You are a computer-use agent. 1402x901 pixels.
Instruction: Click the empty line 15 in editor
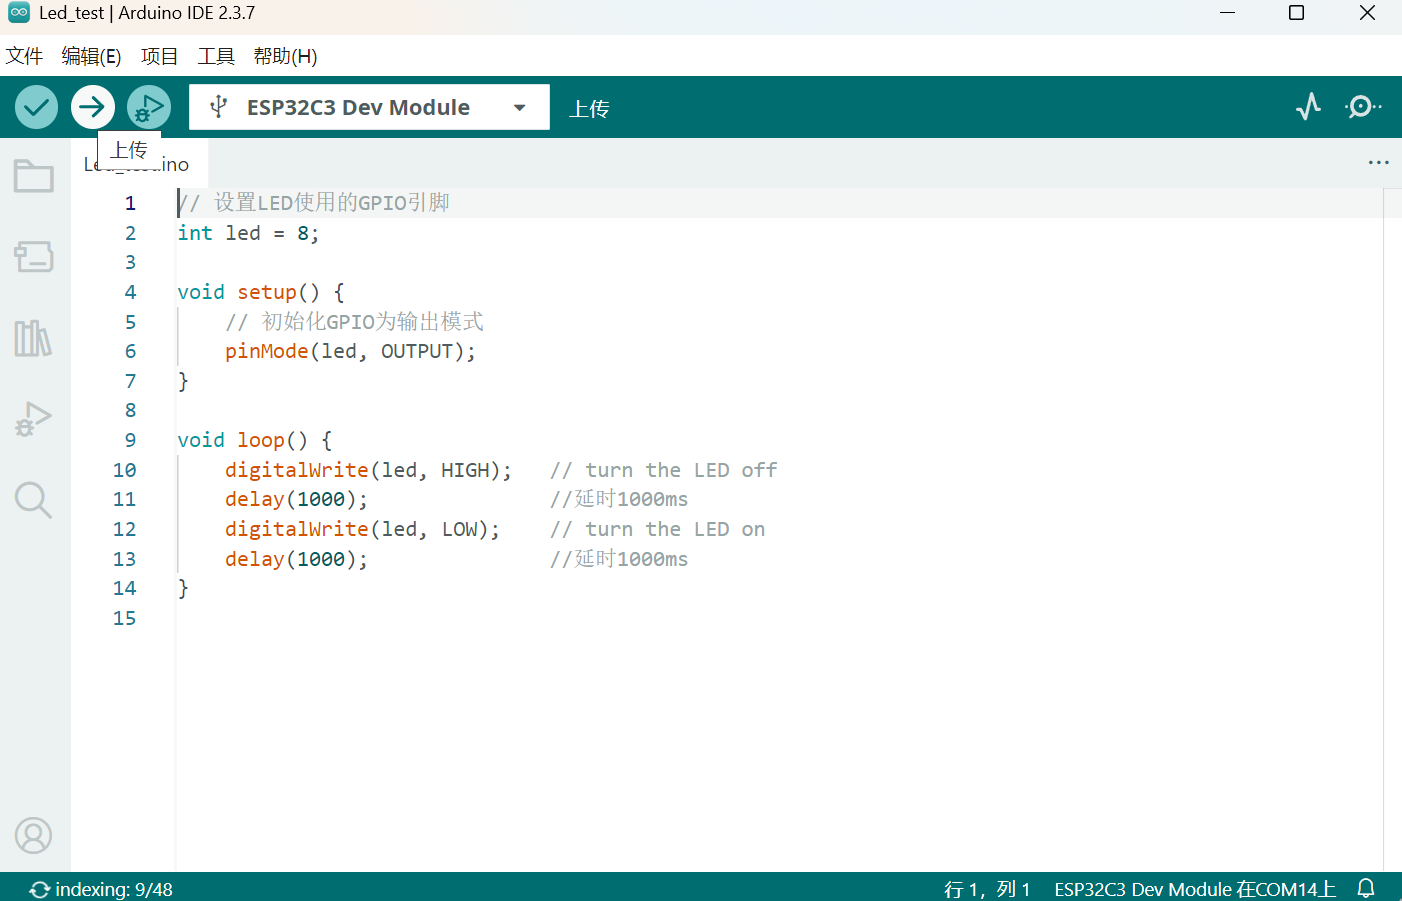(780, 618)
